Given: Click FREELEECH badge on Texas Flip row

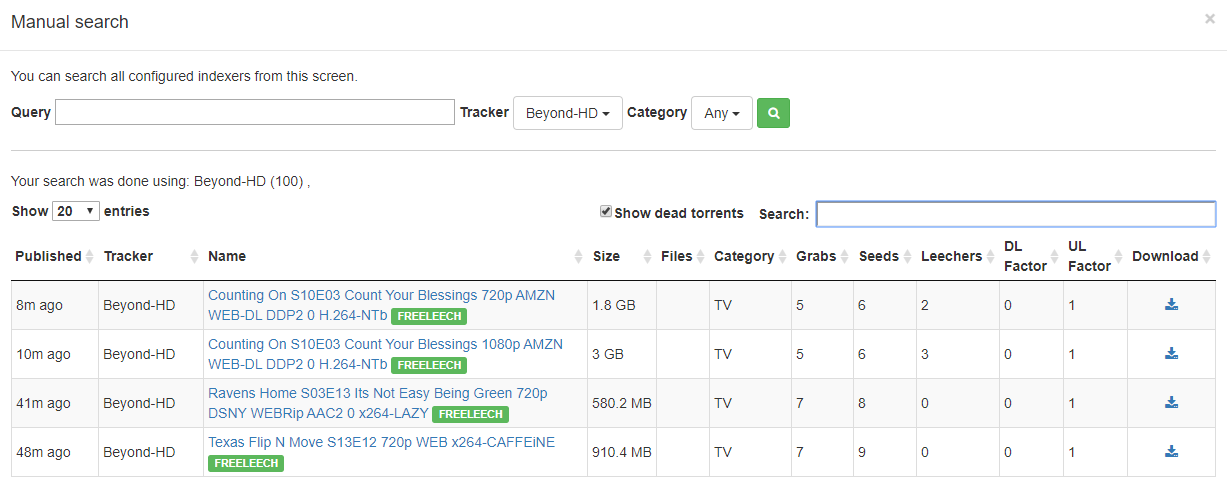Looking at the screenshot, I should [246, 463].
